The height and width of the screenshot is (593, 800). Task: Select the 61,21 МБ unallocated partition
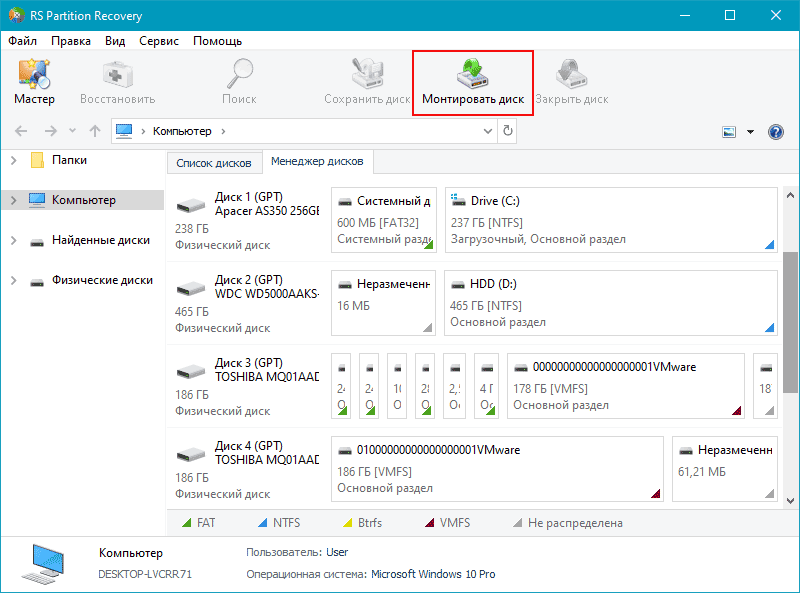(x=725, y=468)
